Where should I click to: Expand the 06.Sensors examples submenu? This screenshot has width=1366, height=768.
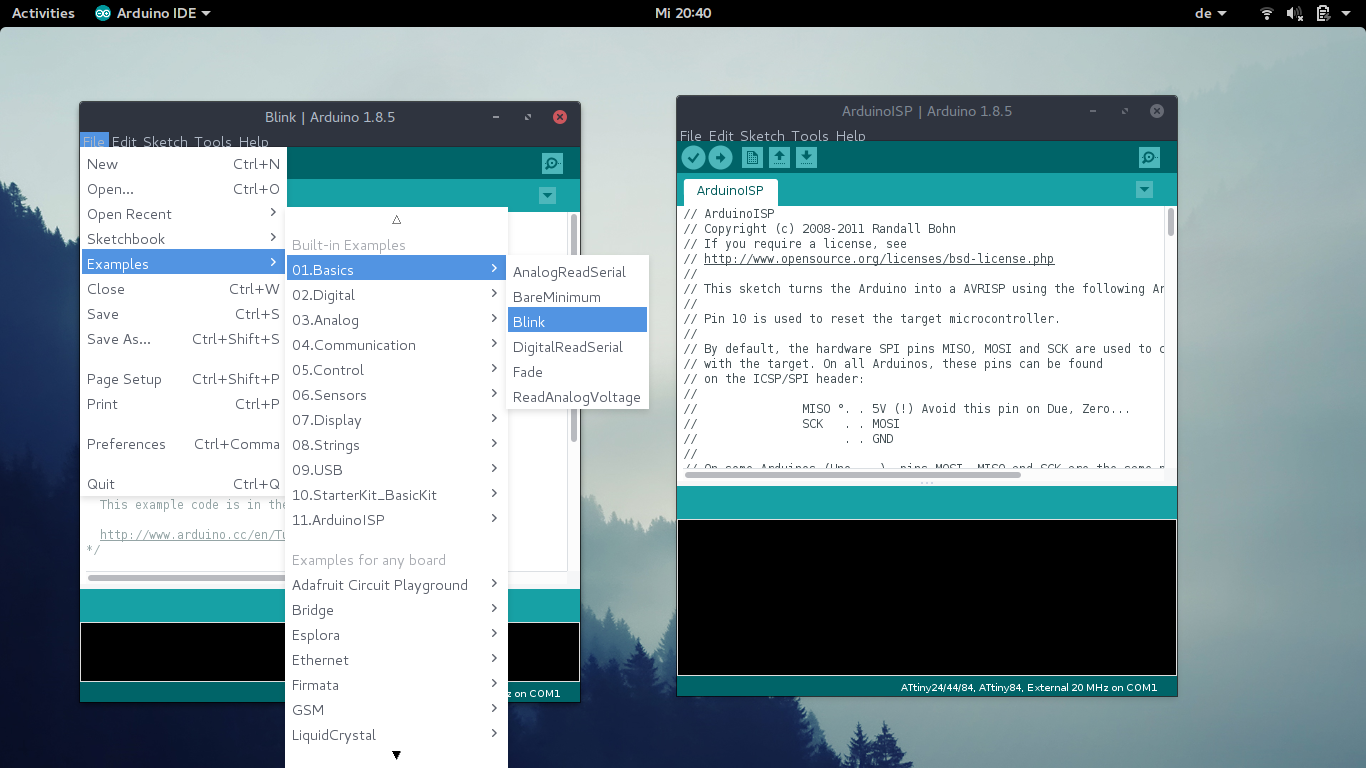(396, 395)
